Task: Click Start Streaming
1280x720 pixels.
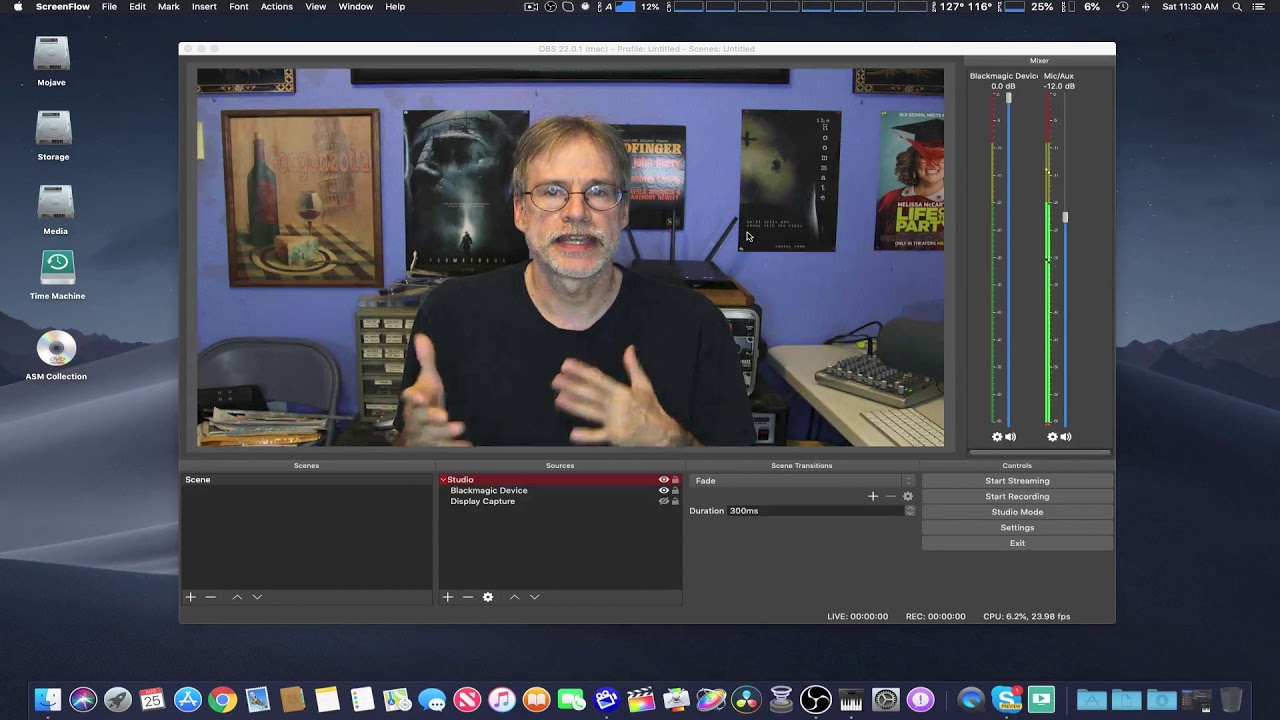Action: click(1017, 481)
